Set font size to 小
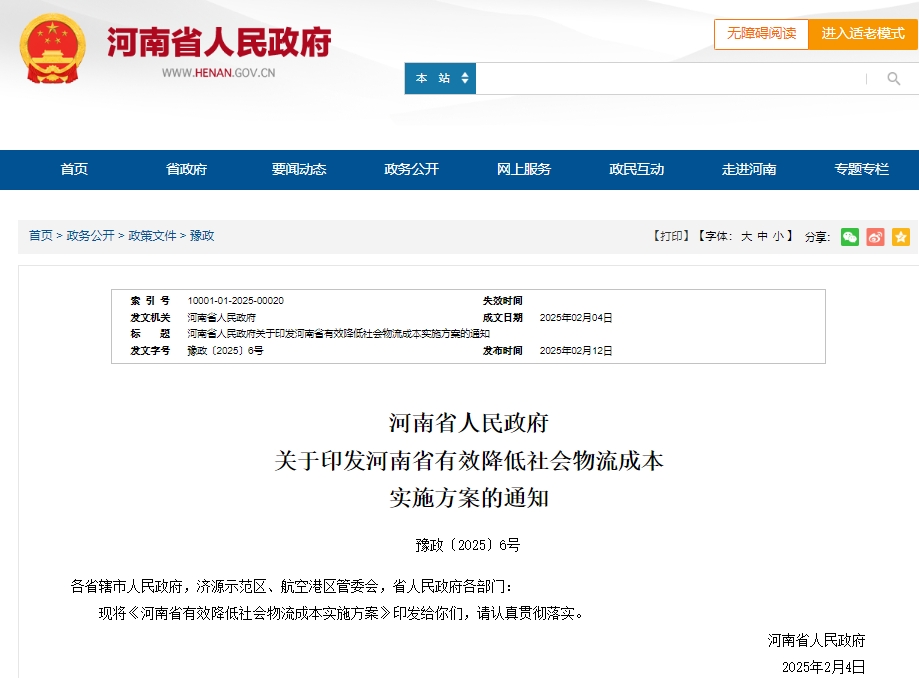919x678 pixels. point(776,237)
